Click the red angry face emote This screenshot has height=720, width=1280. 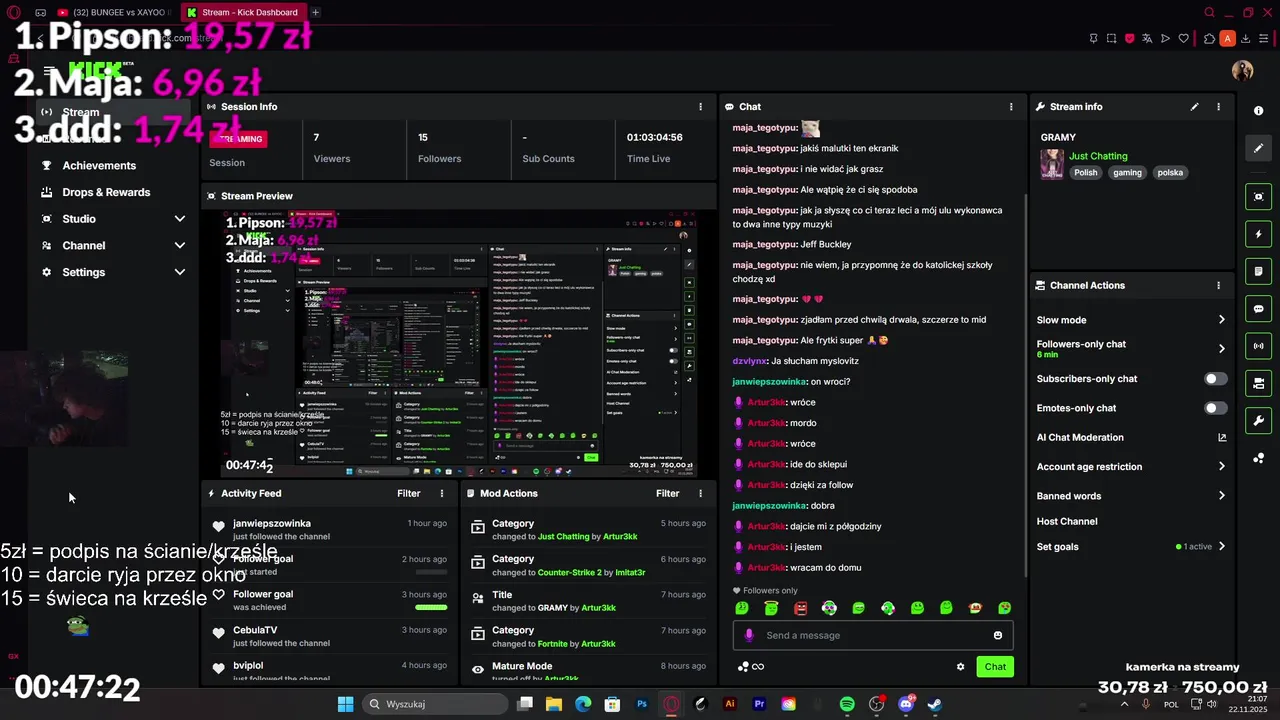click(800, 608)
